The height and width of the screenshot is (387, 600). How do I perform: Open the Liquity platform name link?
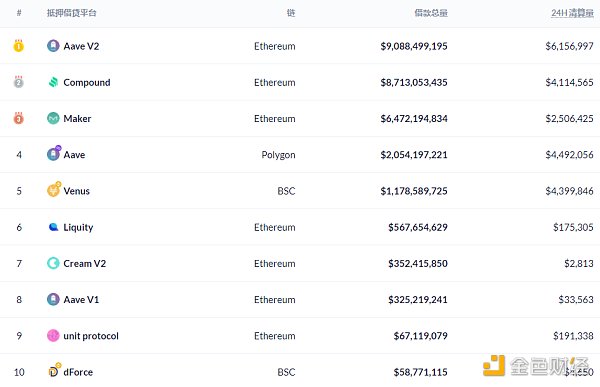(x=78, y=227)
